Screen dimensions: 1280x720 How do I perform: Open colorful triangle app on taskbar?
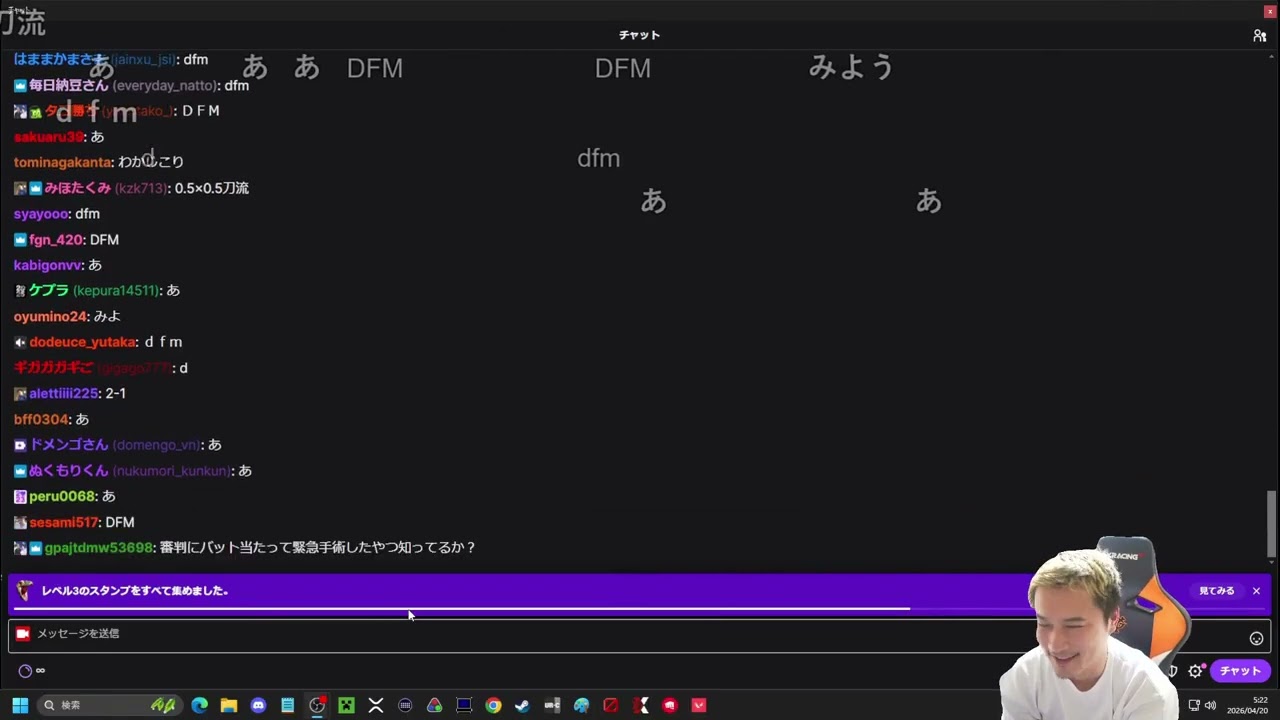[434, 705]
